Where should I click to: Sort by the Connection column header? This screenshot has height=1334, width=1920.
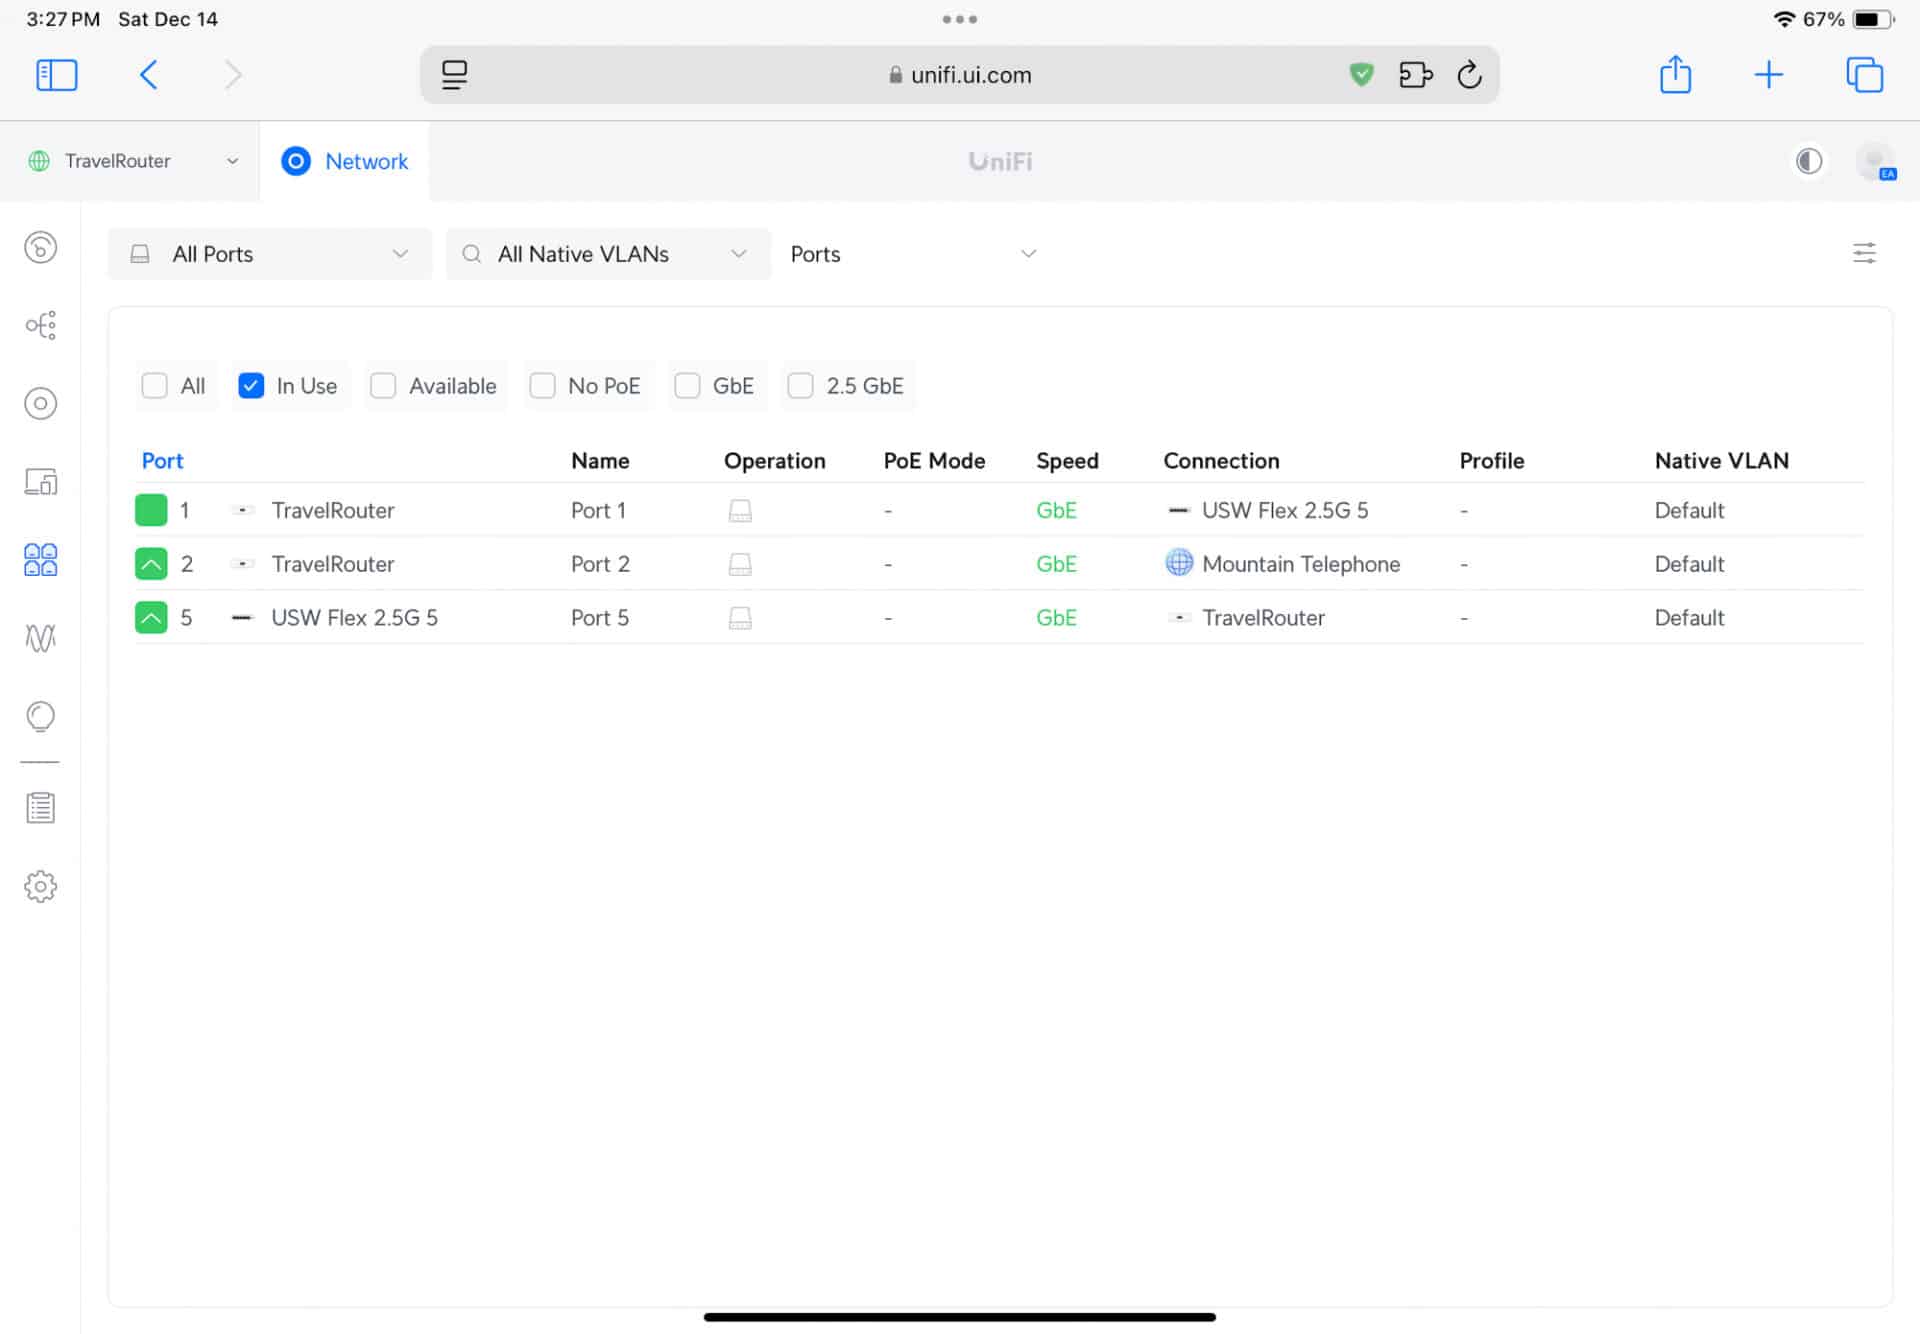point(1221,461)
